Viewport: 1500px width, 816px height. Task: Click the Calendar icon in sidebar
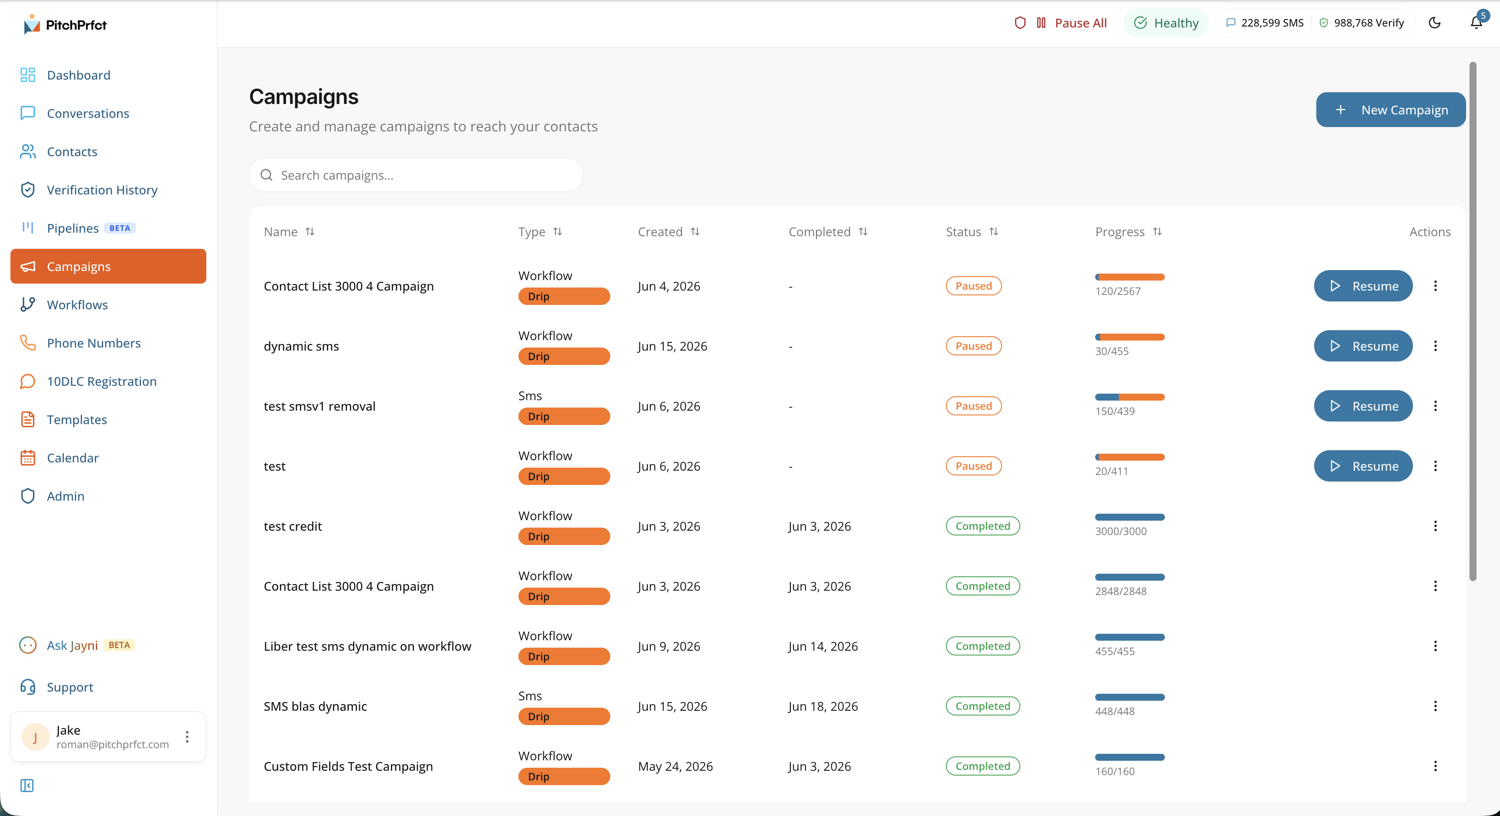(28, 458)
